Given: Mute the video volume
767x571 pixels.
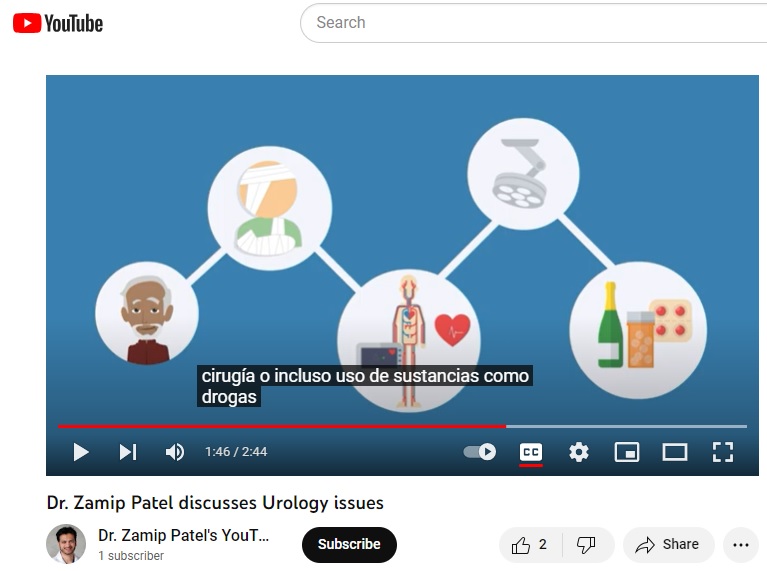Looking at the screenshot, I should pos(175,452).
